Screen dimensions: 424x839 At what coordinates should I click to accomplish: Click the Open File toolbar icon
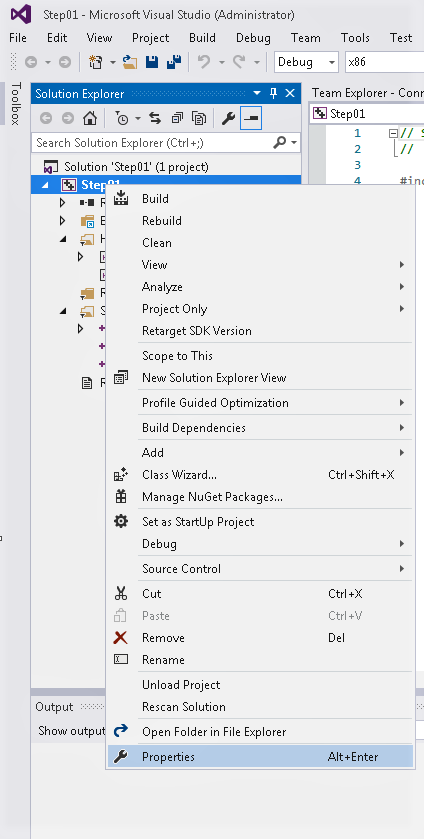pyautogui.click(x=130, y=62)
